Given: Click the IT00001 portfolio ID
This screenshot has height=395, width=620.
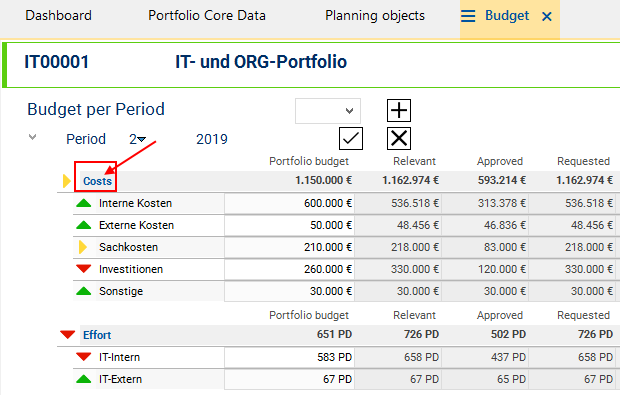Looking at the screenshot, I should pos(57,62).
